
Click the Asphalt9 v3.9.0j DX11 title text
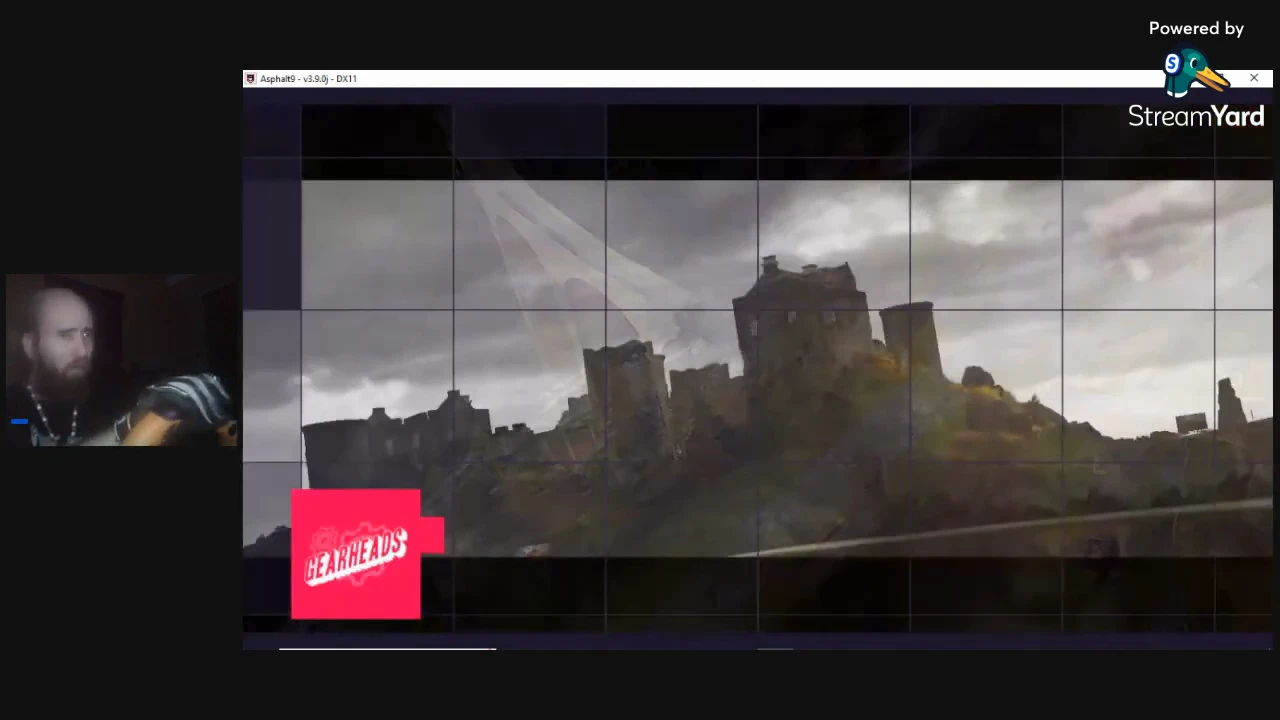(308, 79)
